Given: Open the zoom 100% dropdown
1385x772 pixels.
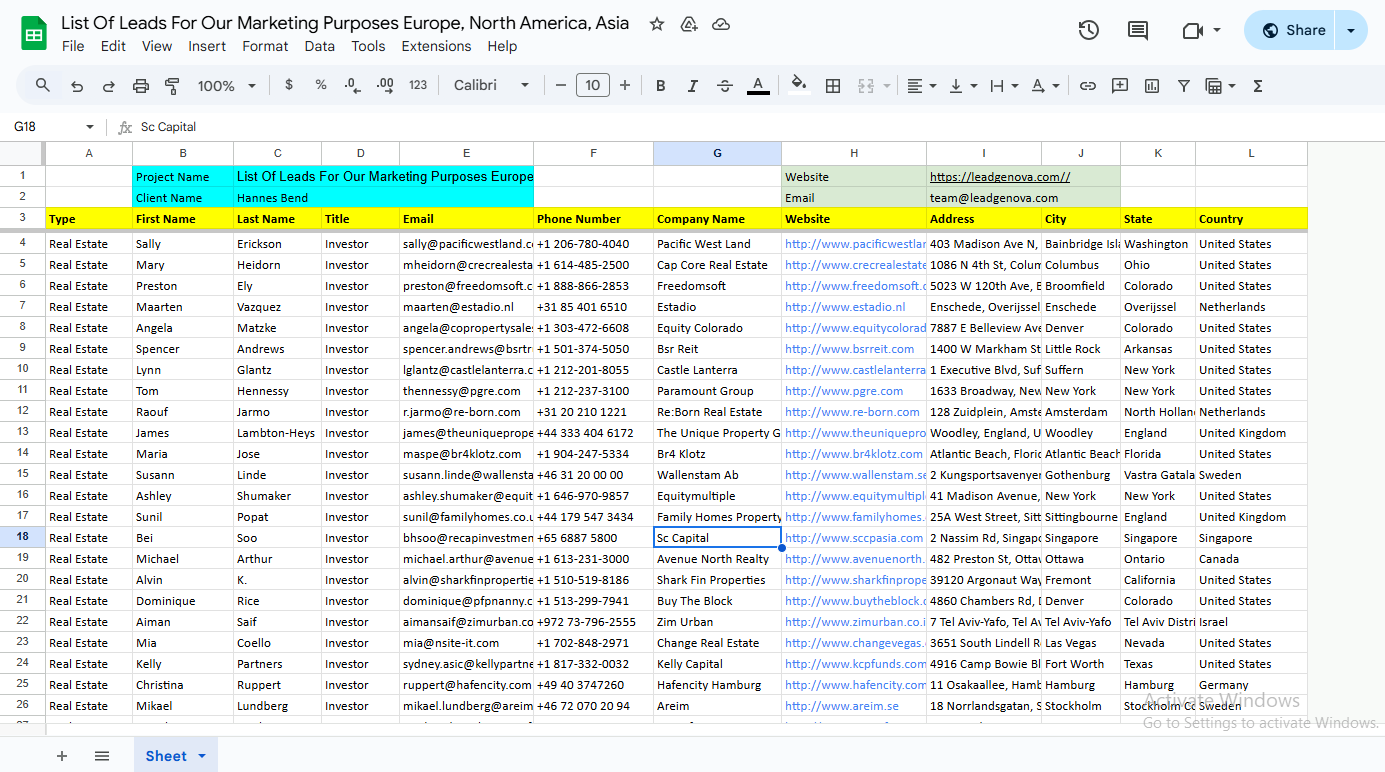Looking at the screenshot, I should click(x=227, y=86).
